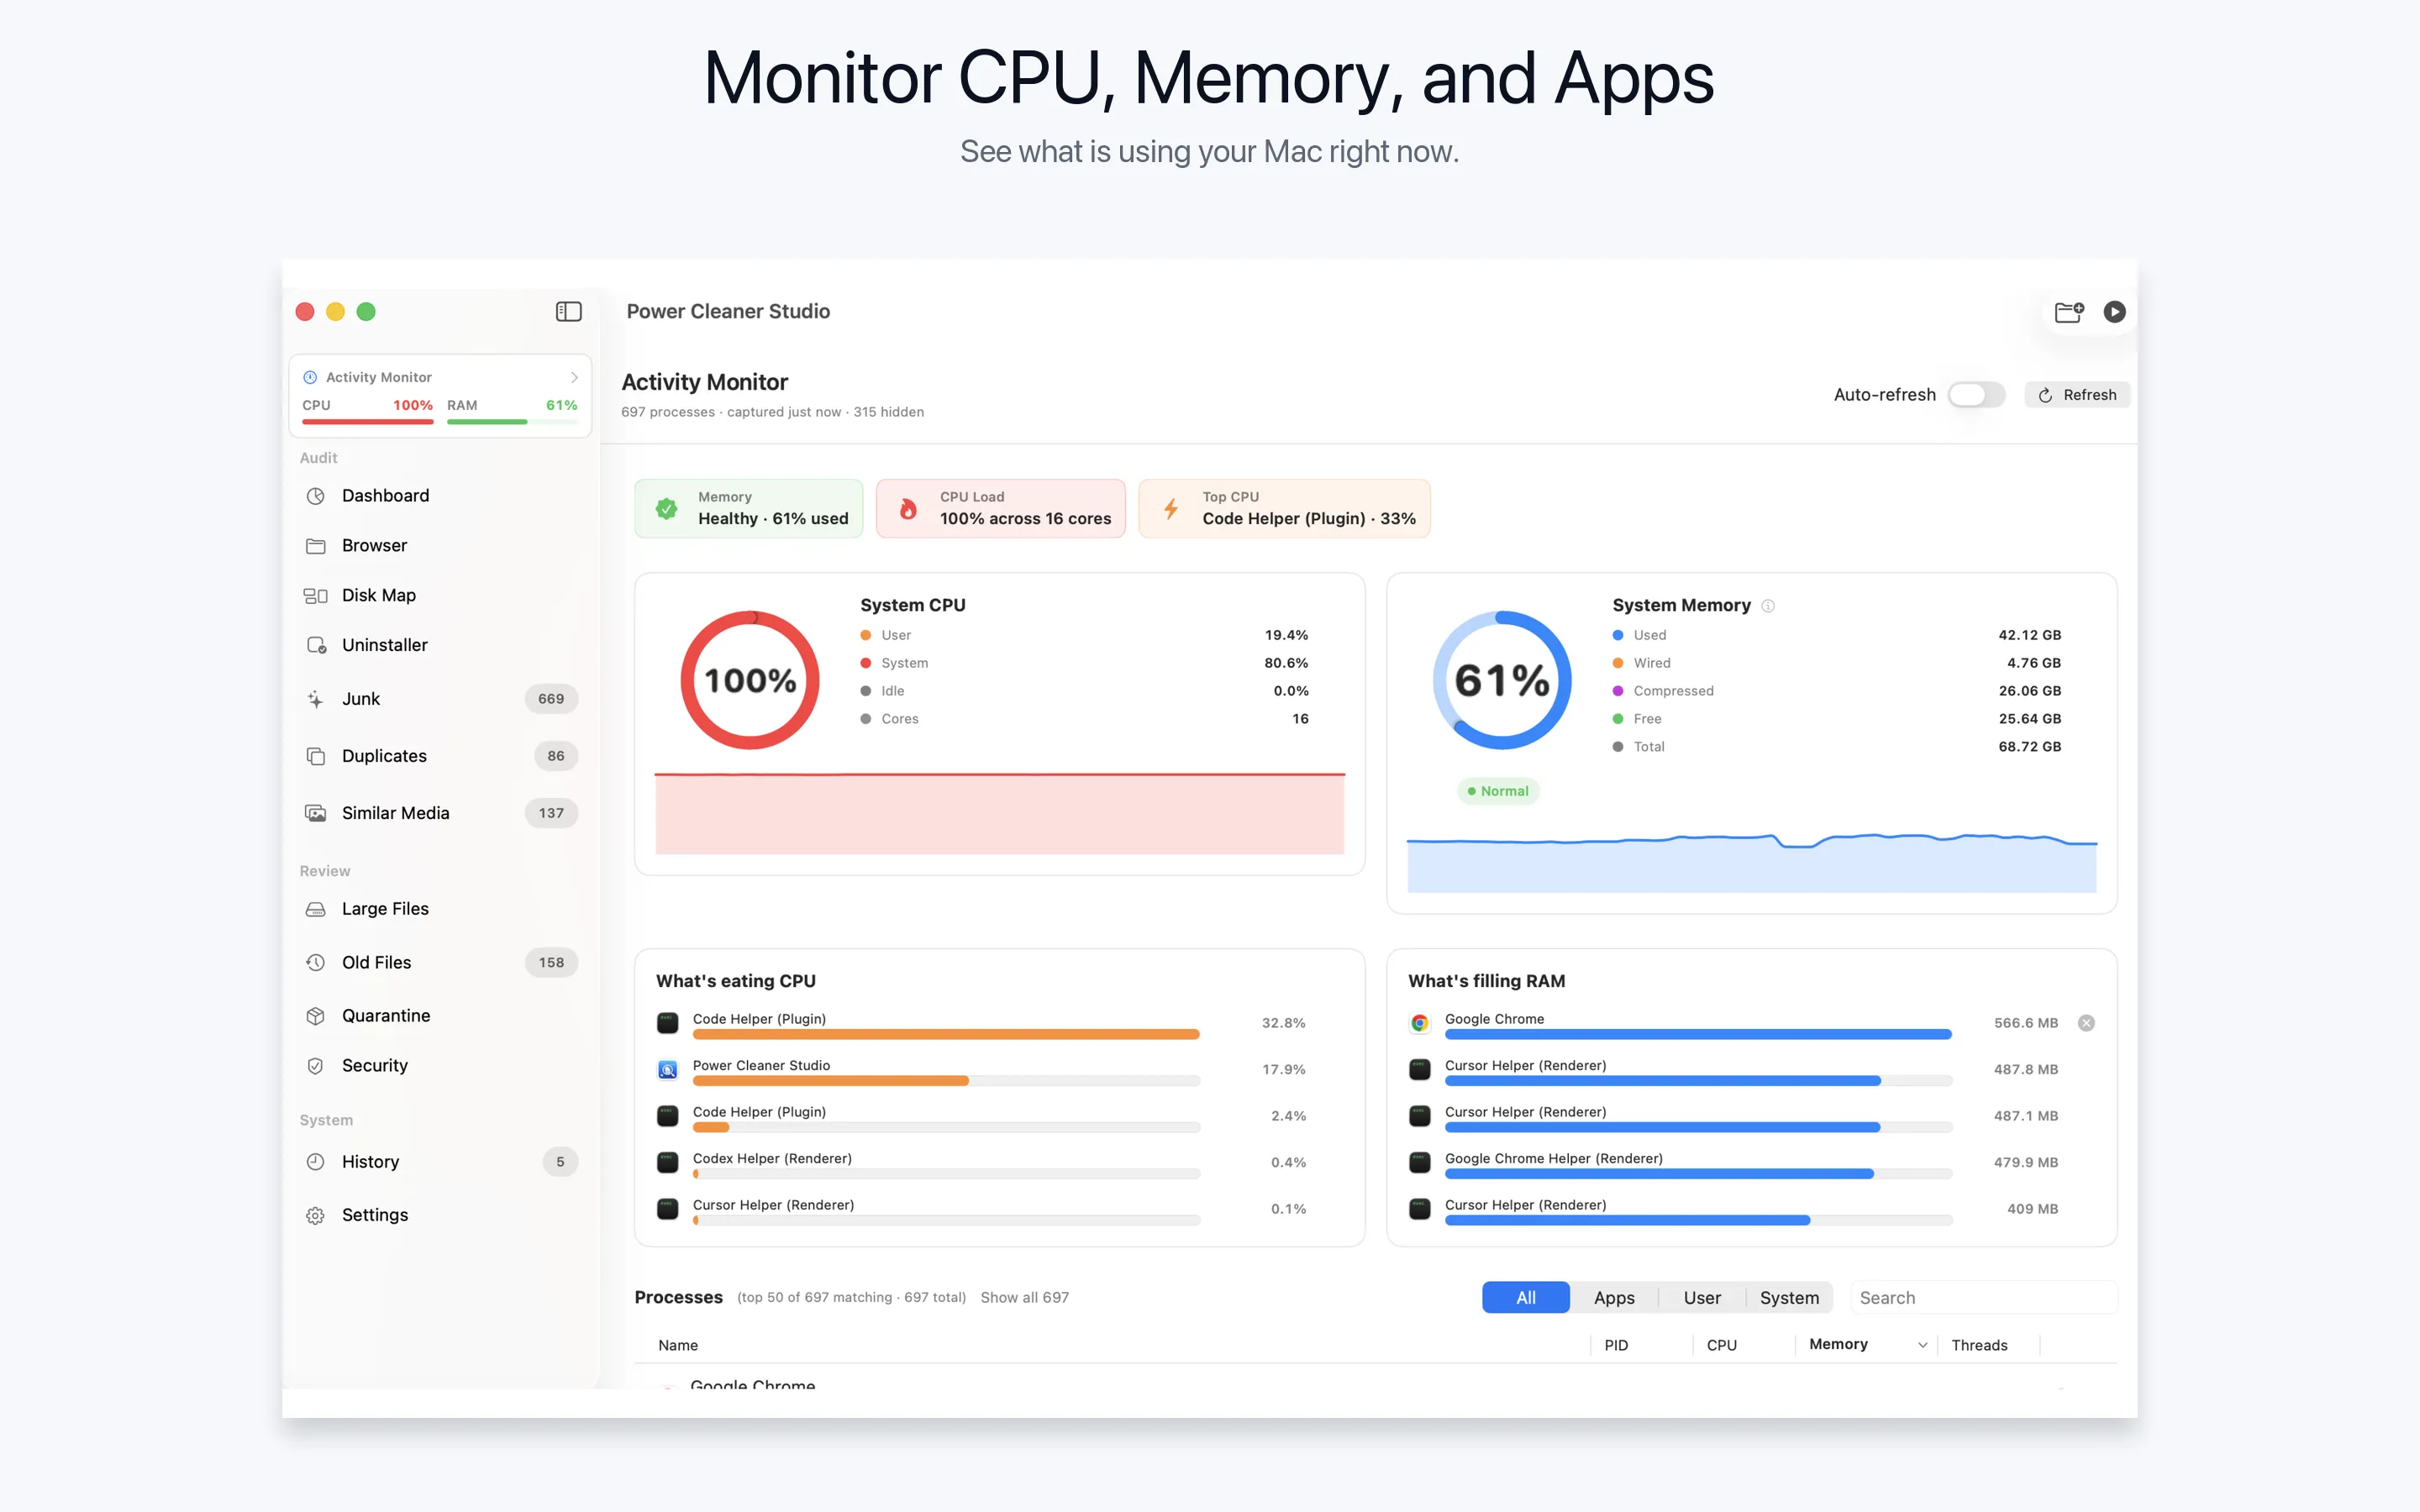Click the System 80.6% CPU row
Image resolution: width=2420 pixels, height=1512 pixels.
tap(1084, 663)
